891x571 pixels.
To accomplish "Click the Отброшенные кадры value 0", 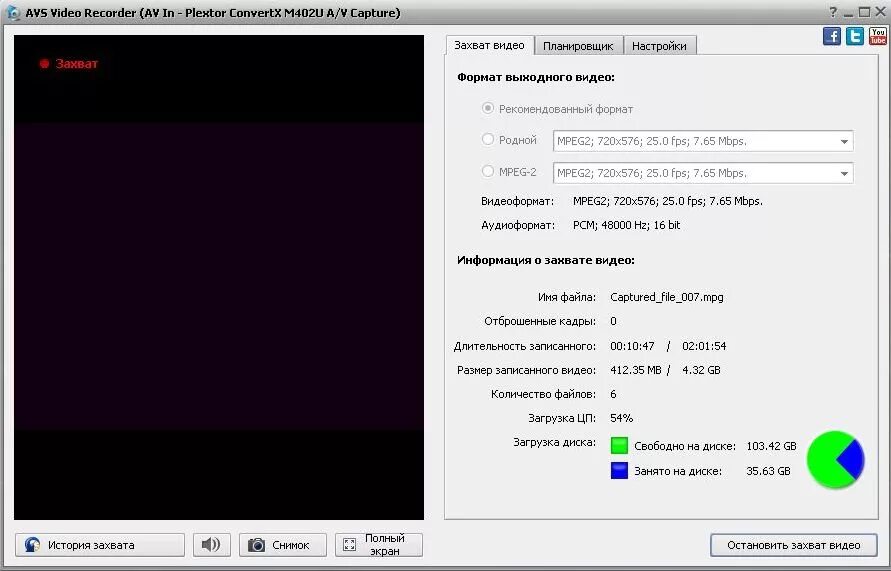I will 613,322.
